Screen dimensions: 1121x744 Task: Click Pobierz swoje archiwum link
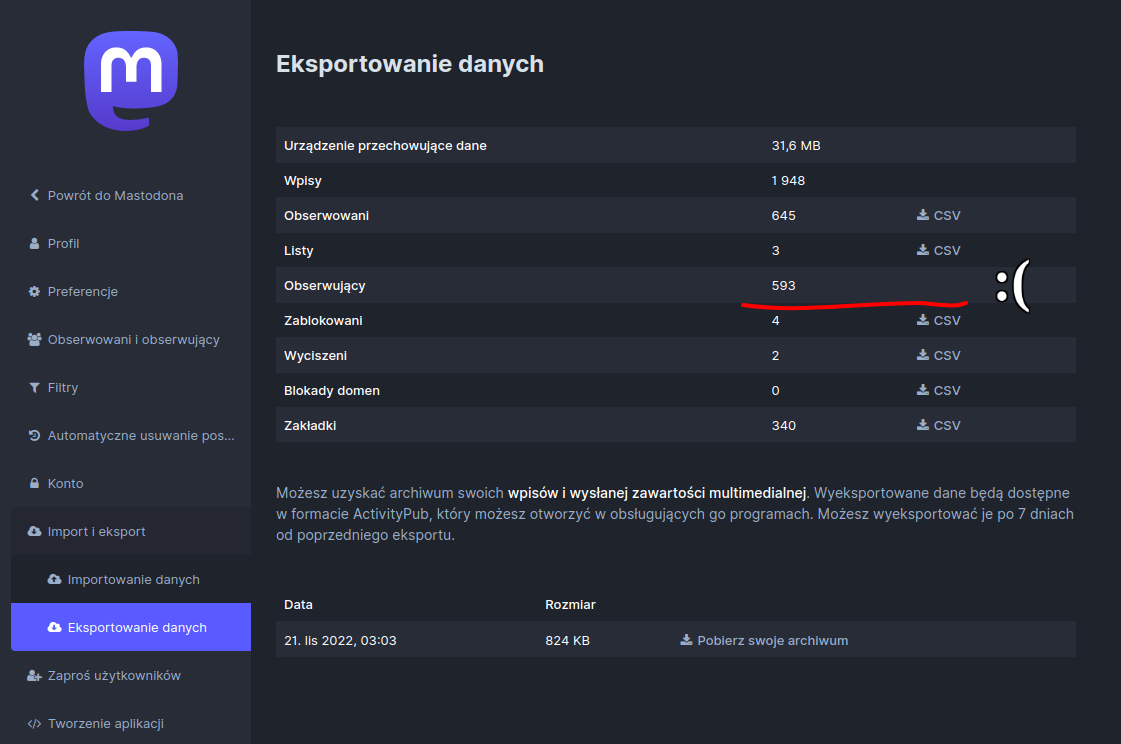764,641
